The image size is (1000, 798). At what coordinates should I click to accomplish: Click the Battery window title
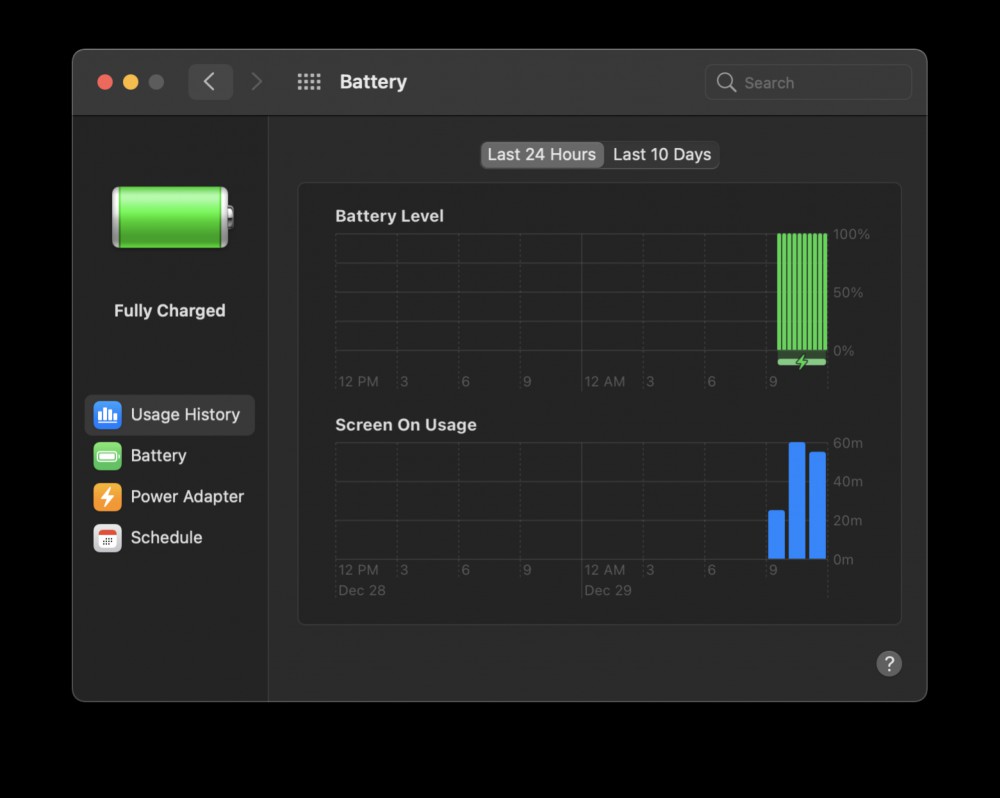pos(373,82)
